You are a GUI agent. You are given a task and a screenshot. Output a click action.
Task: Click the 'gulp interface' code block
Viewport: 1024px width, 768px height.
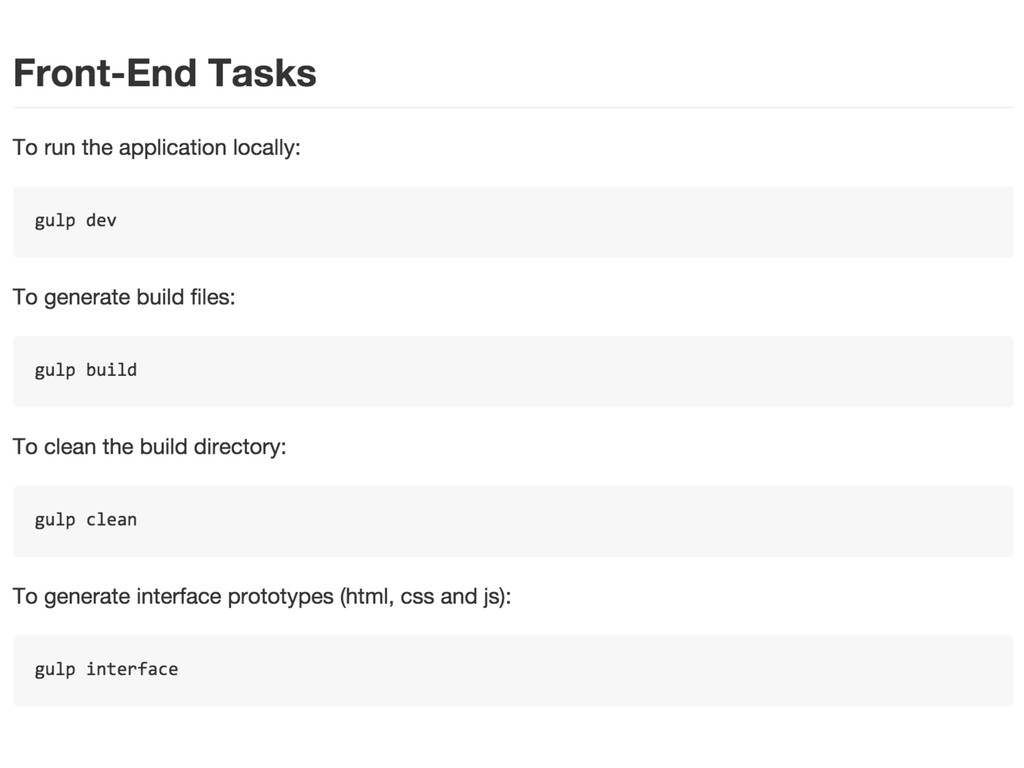point(513,671)
